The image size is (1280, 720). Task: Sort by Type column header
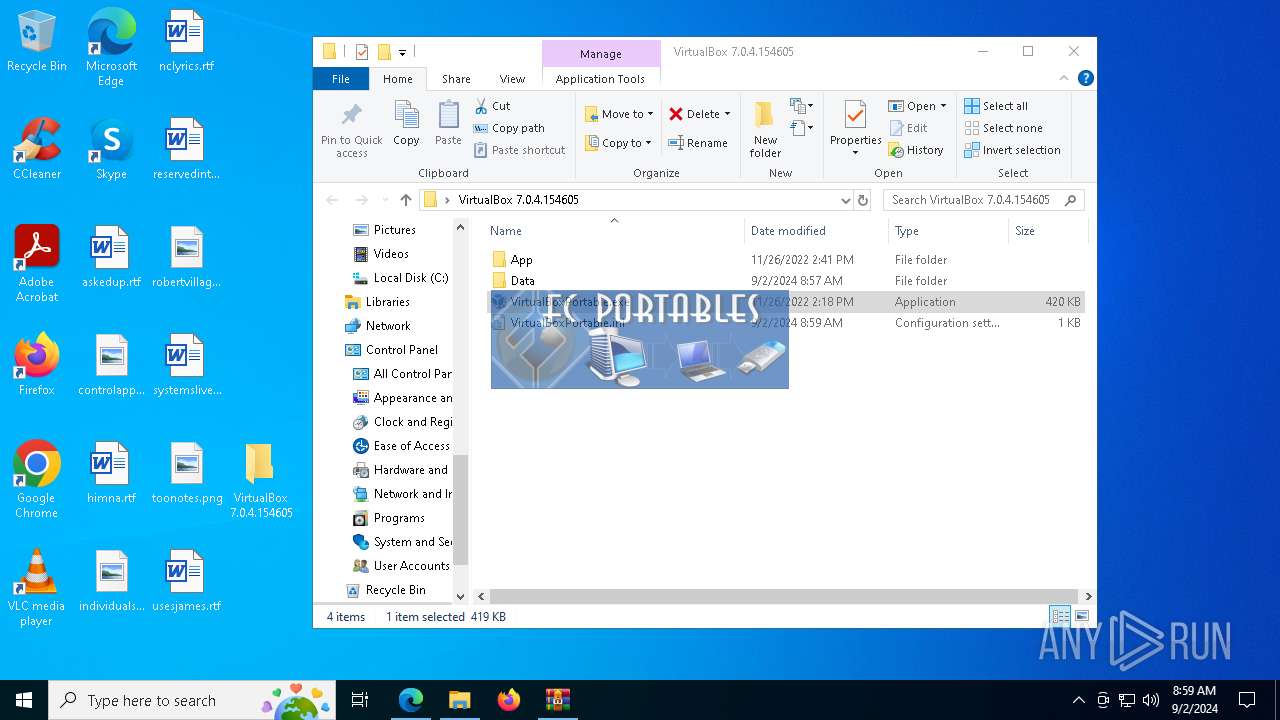[x=948, y=231]
